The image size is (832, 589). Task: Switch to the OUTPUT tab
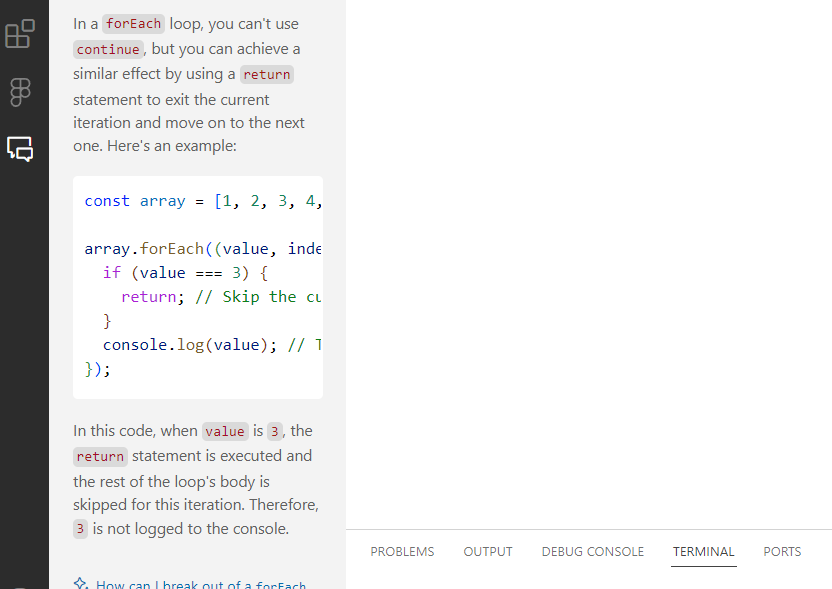click(x=488, y=552)
